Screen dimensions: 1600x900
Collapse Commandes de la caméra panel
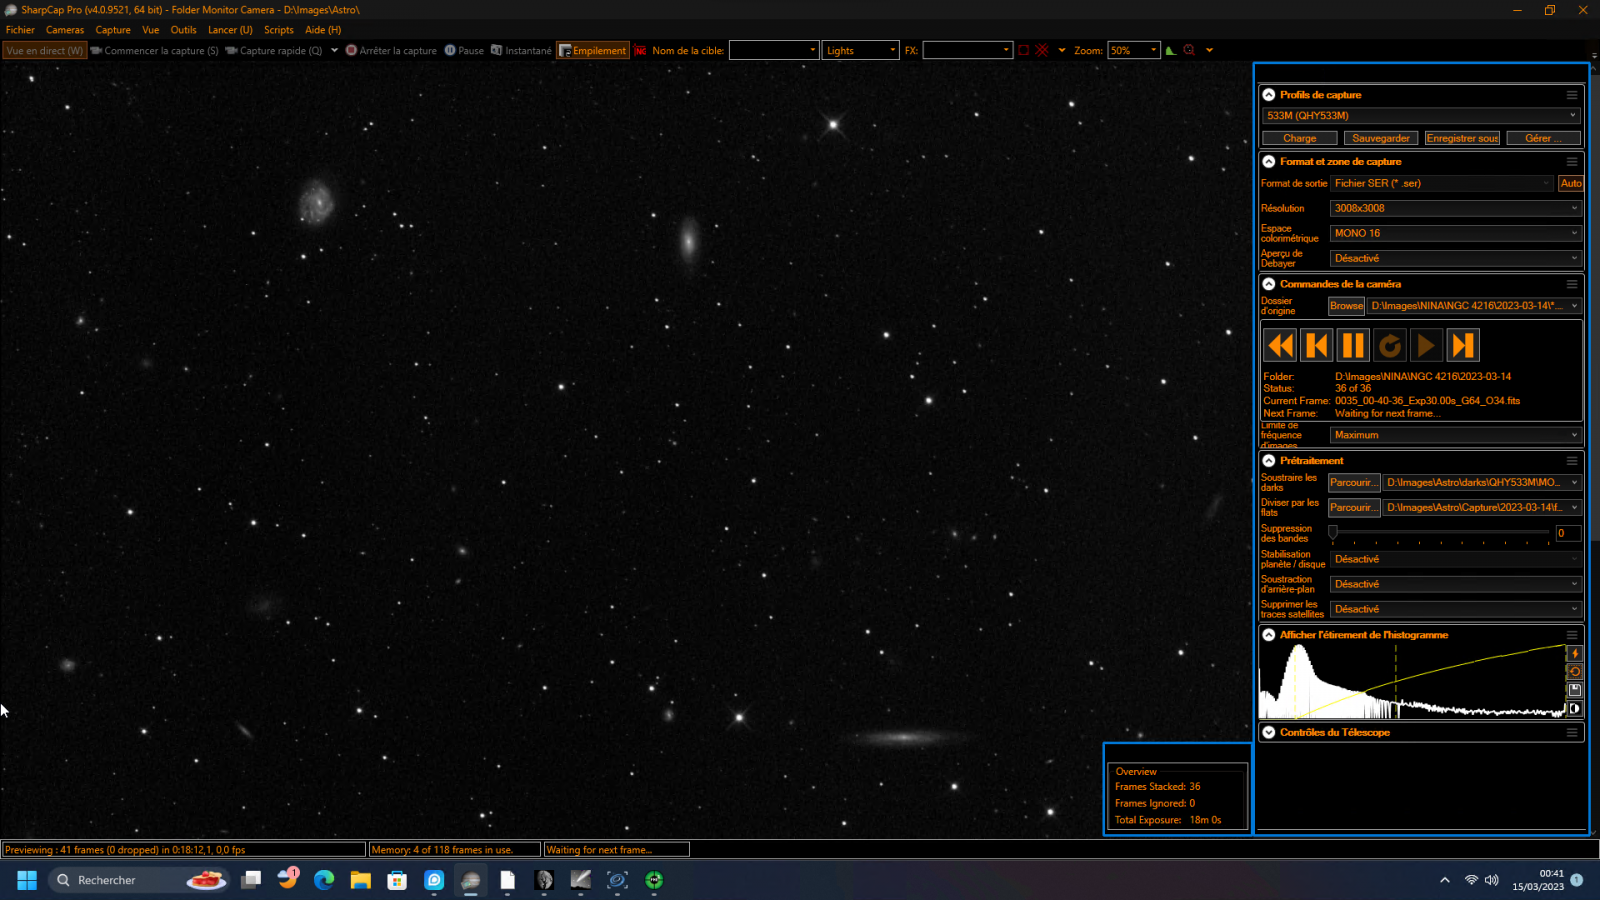[x=1269, y=284]
